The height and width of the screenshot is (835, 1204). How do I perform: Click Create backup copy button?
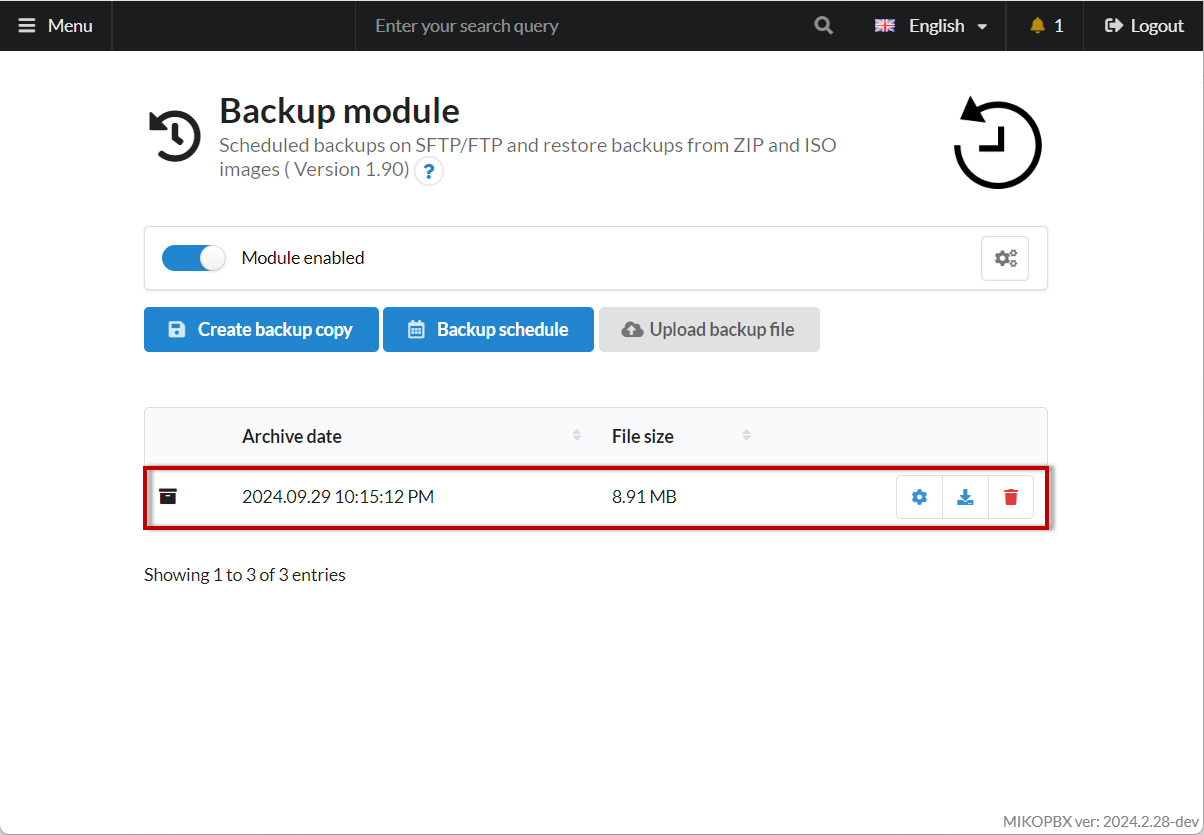pyautogui.click(x=261, y=329)
